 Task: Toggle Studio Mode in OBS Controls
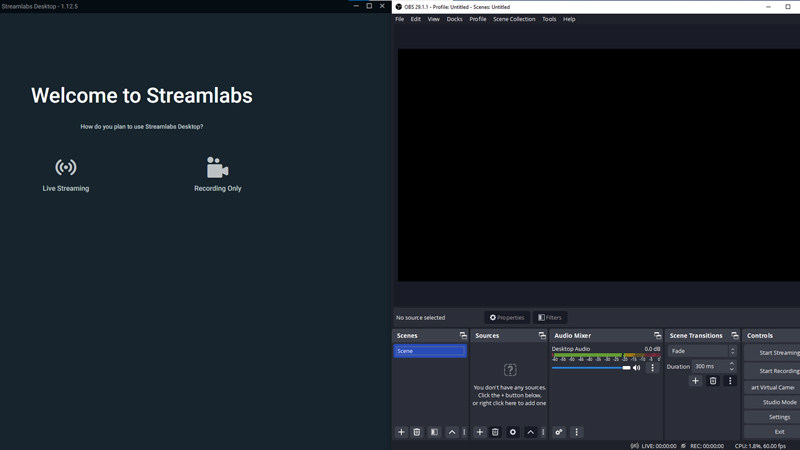click(x=772, y=402)
